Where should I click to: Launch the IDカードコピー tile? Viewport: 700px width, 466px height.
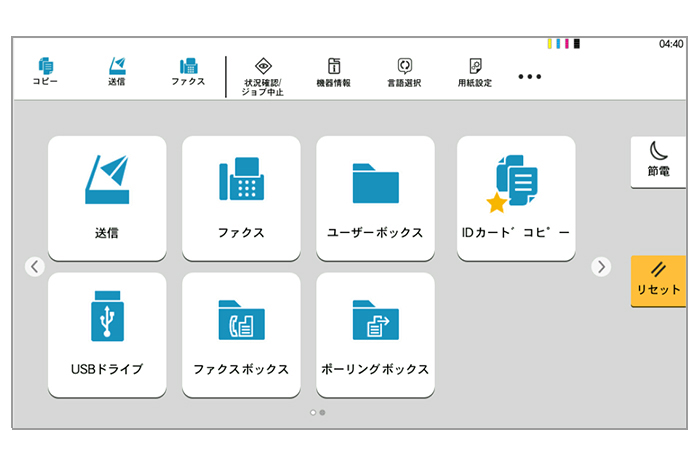point(516,198)
